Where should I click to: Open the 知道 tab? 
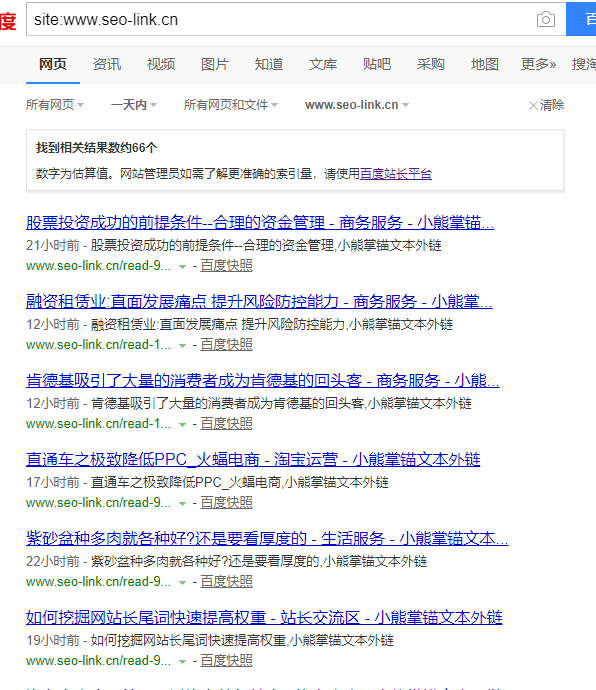[269, 64]
